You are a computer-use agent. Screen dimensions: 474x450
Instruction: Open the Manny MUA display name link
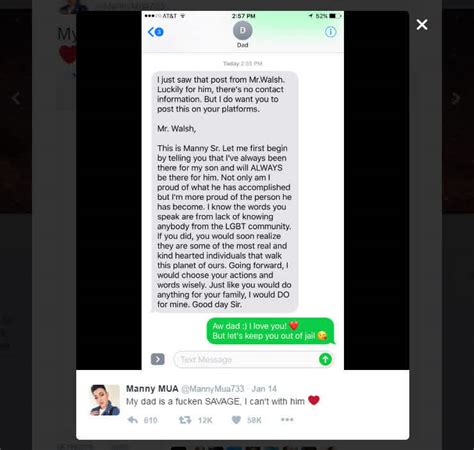point(152,389)
